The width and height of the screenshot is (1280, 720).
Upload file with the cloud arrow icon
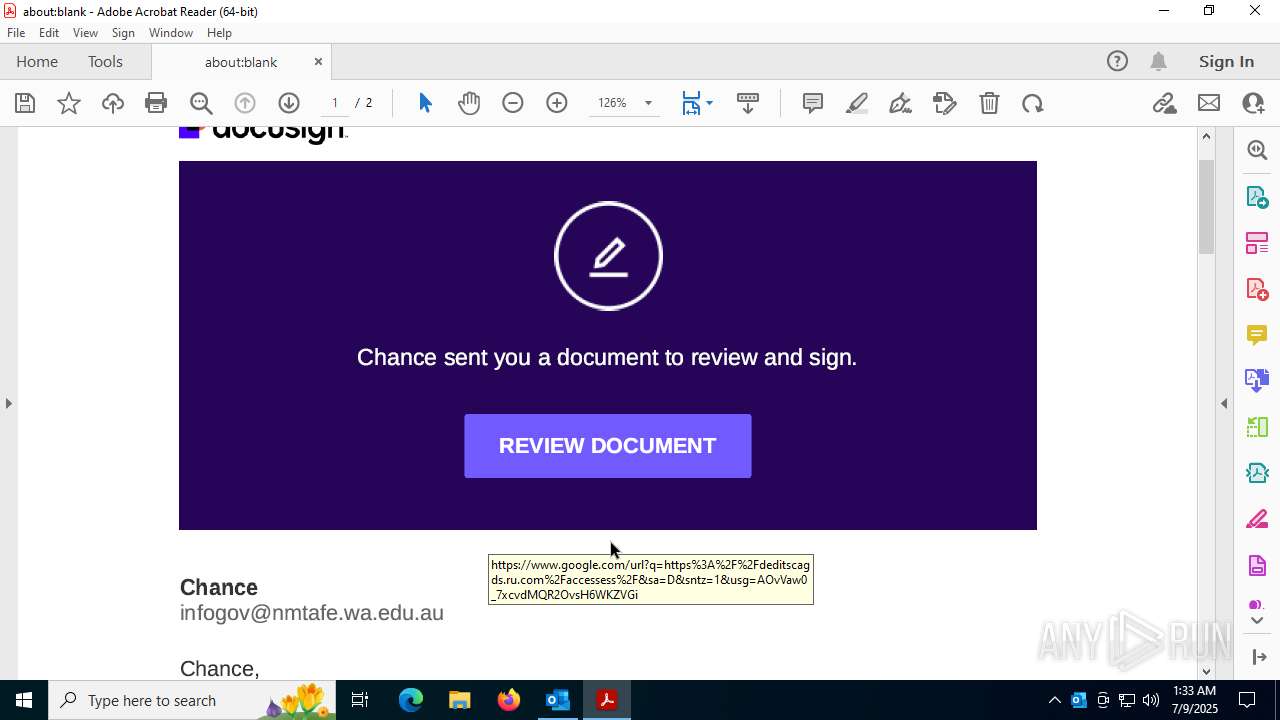[113, 103]
